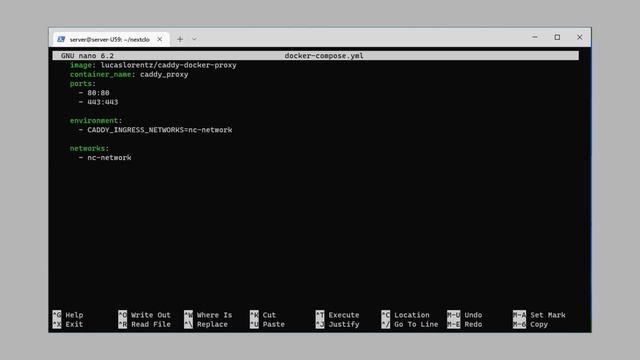Click the ^X Exit shortcut
Image resolution: width=640 pixels, height=360 pixels.
68,324
